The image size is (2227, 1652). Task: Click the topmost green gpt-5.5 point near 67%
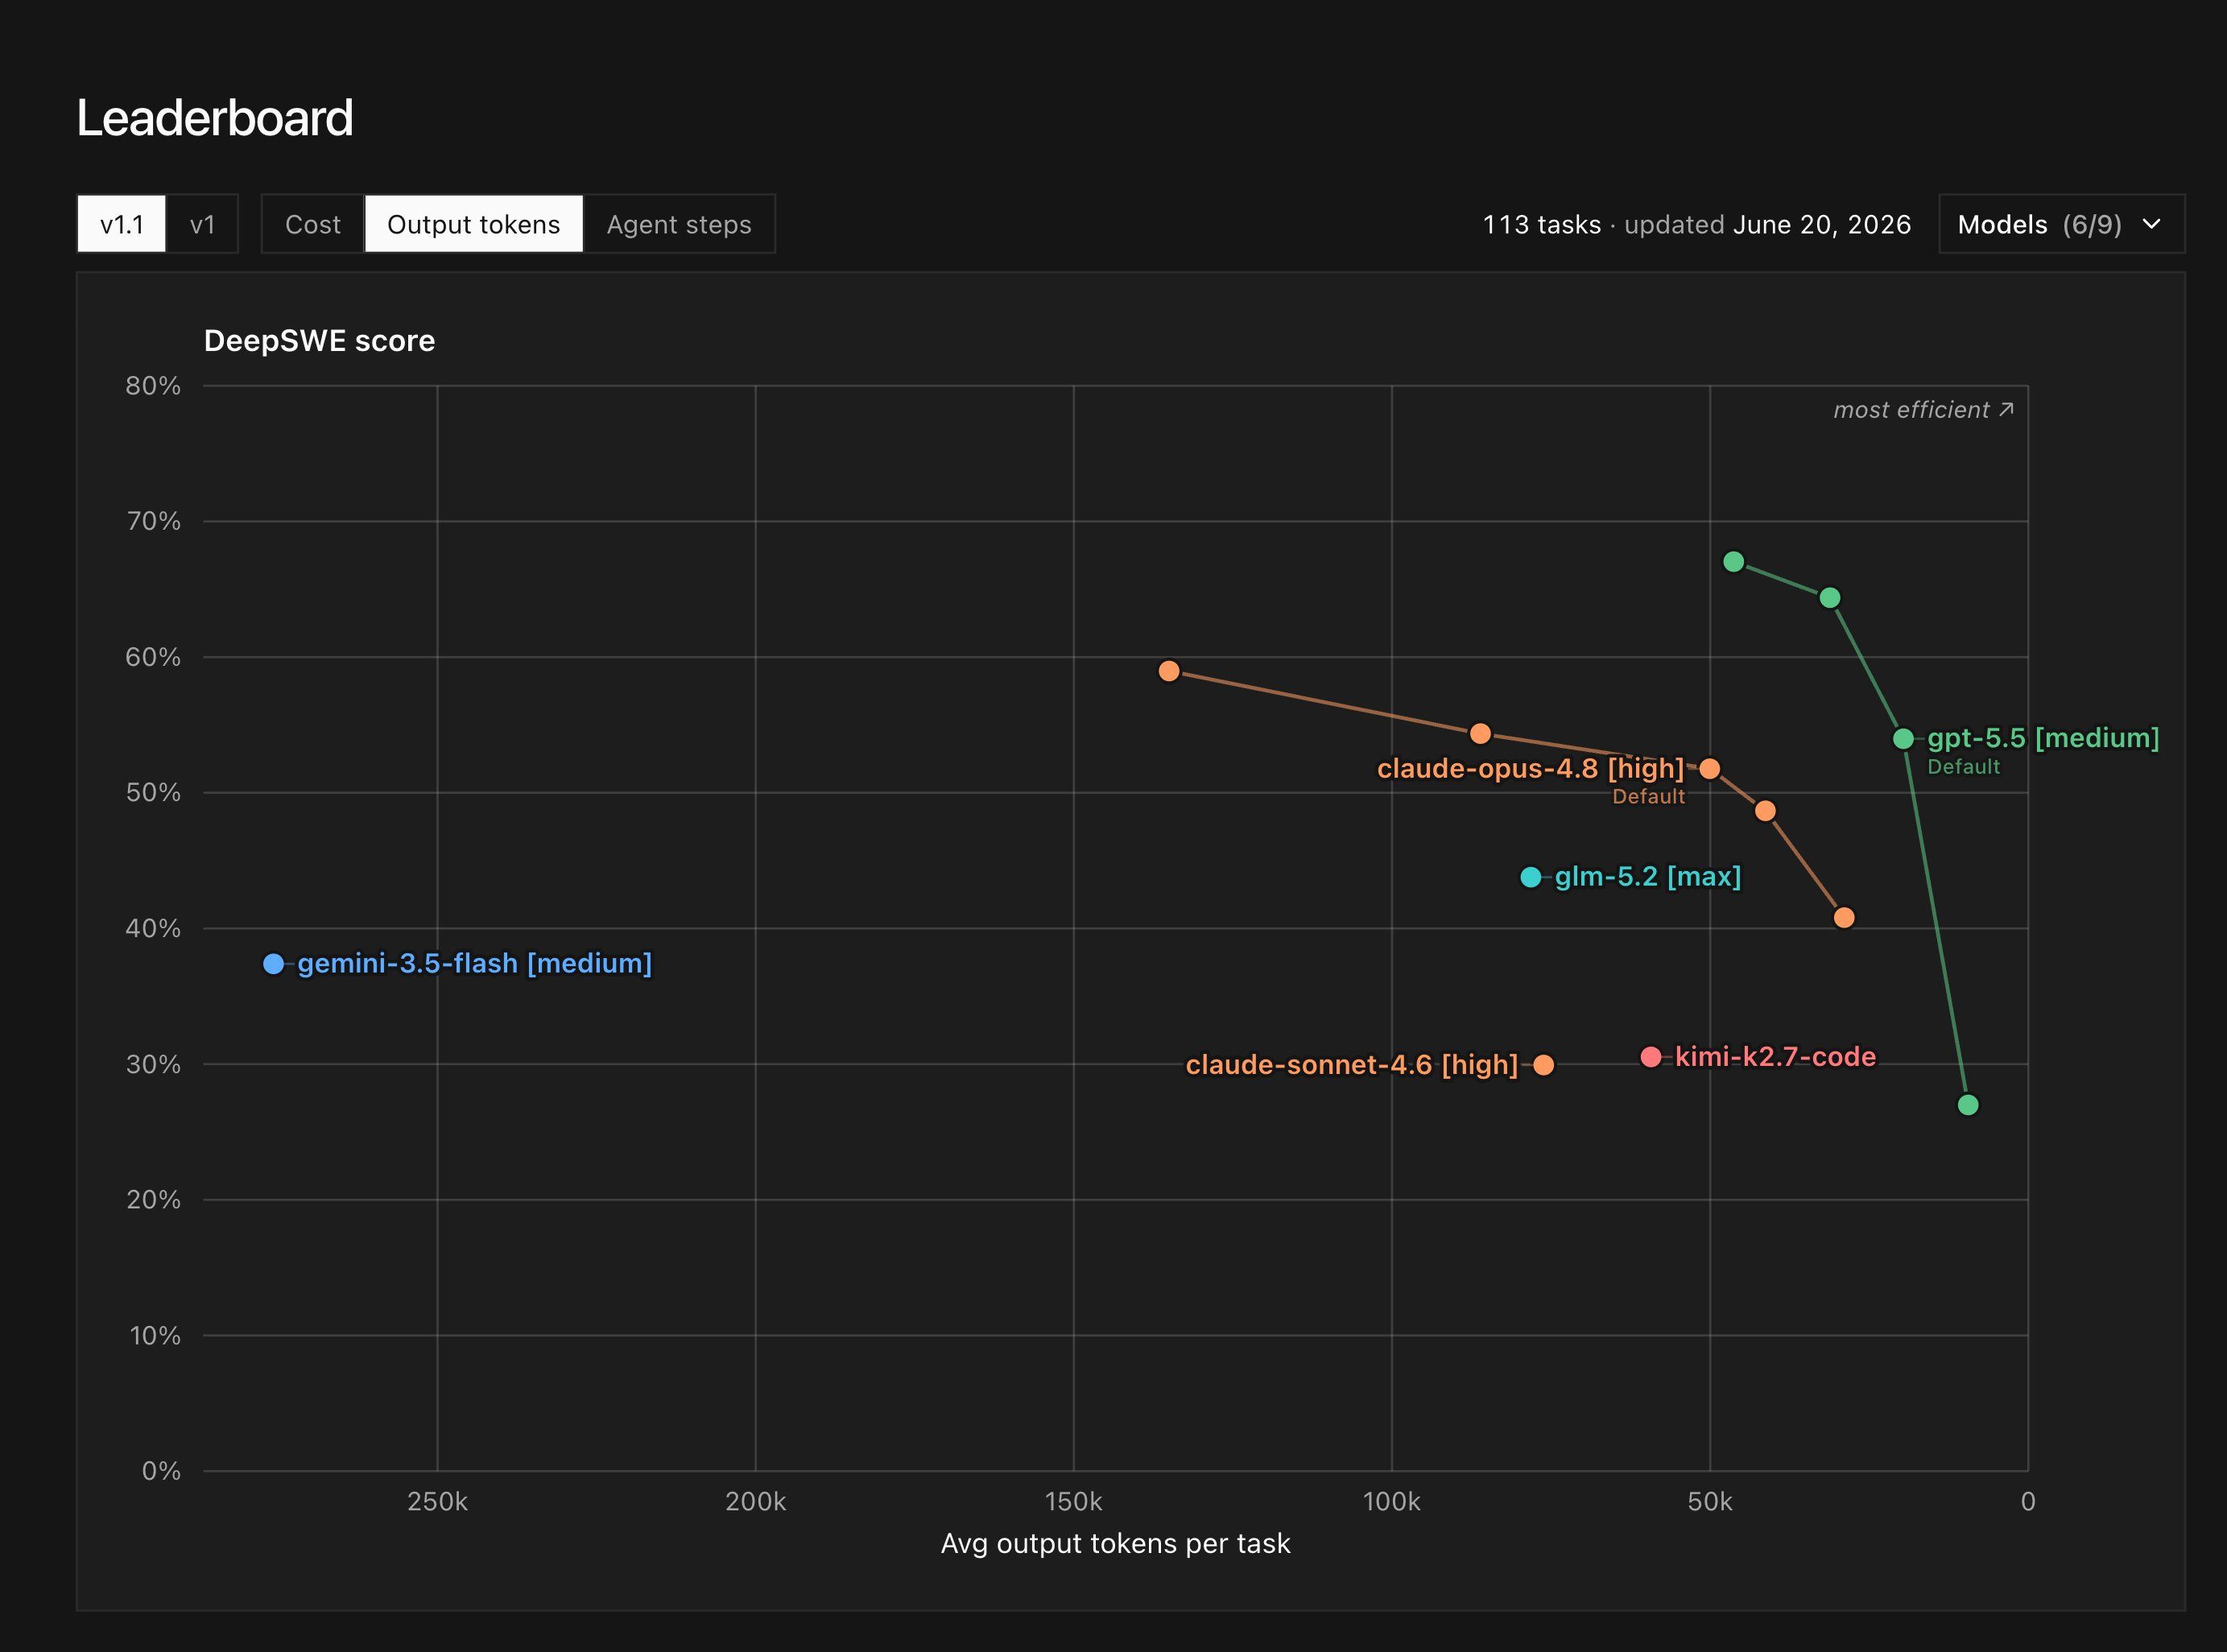[1734, 562]
